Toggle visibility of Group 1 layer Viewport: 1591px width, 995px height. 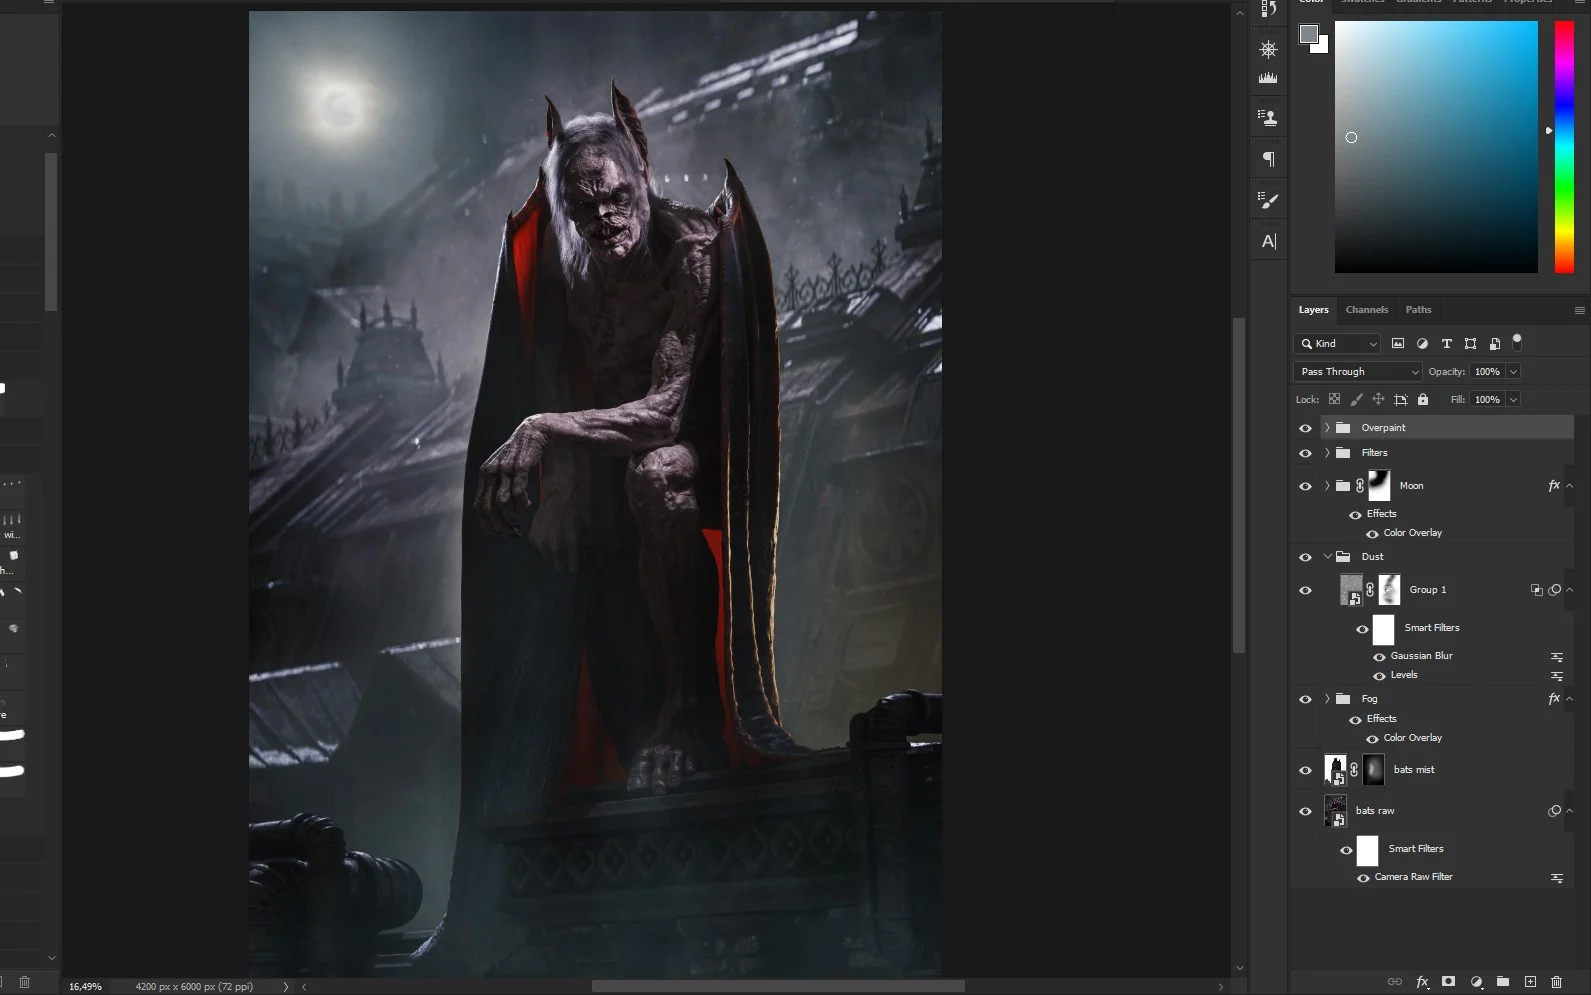click(1305, 590)
